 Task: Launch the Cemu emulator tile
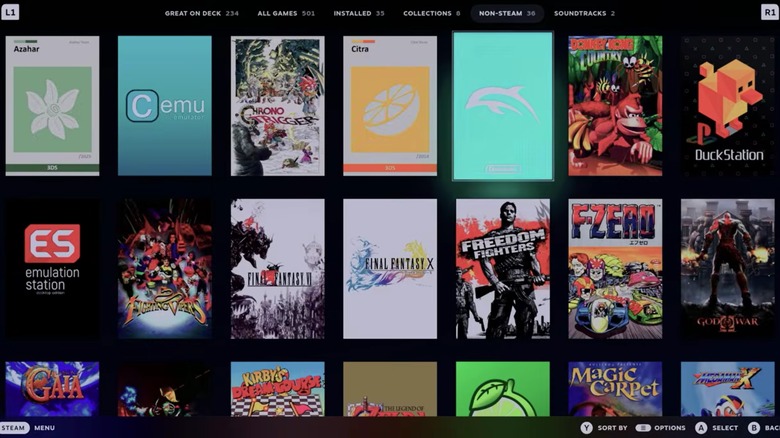pos(165,106)
